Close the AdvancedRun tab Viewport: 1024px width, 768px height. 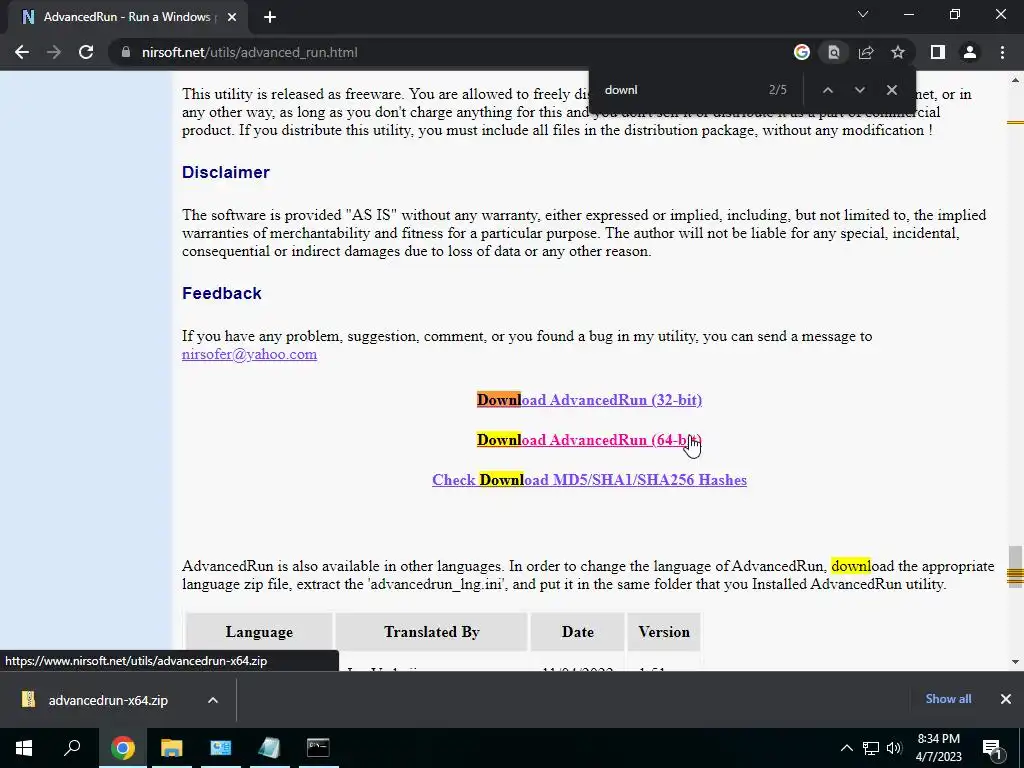pos(232,17)
